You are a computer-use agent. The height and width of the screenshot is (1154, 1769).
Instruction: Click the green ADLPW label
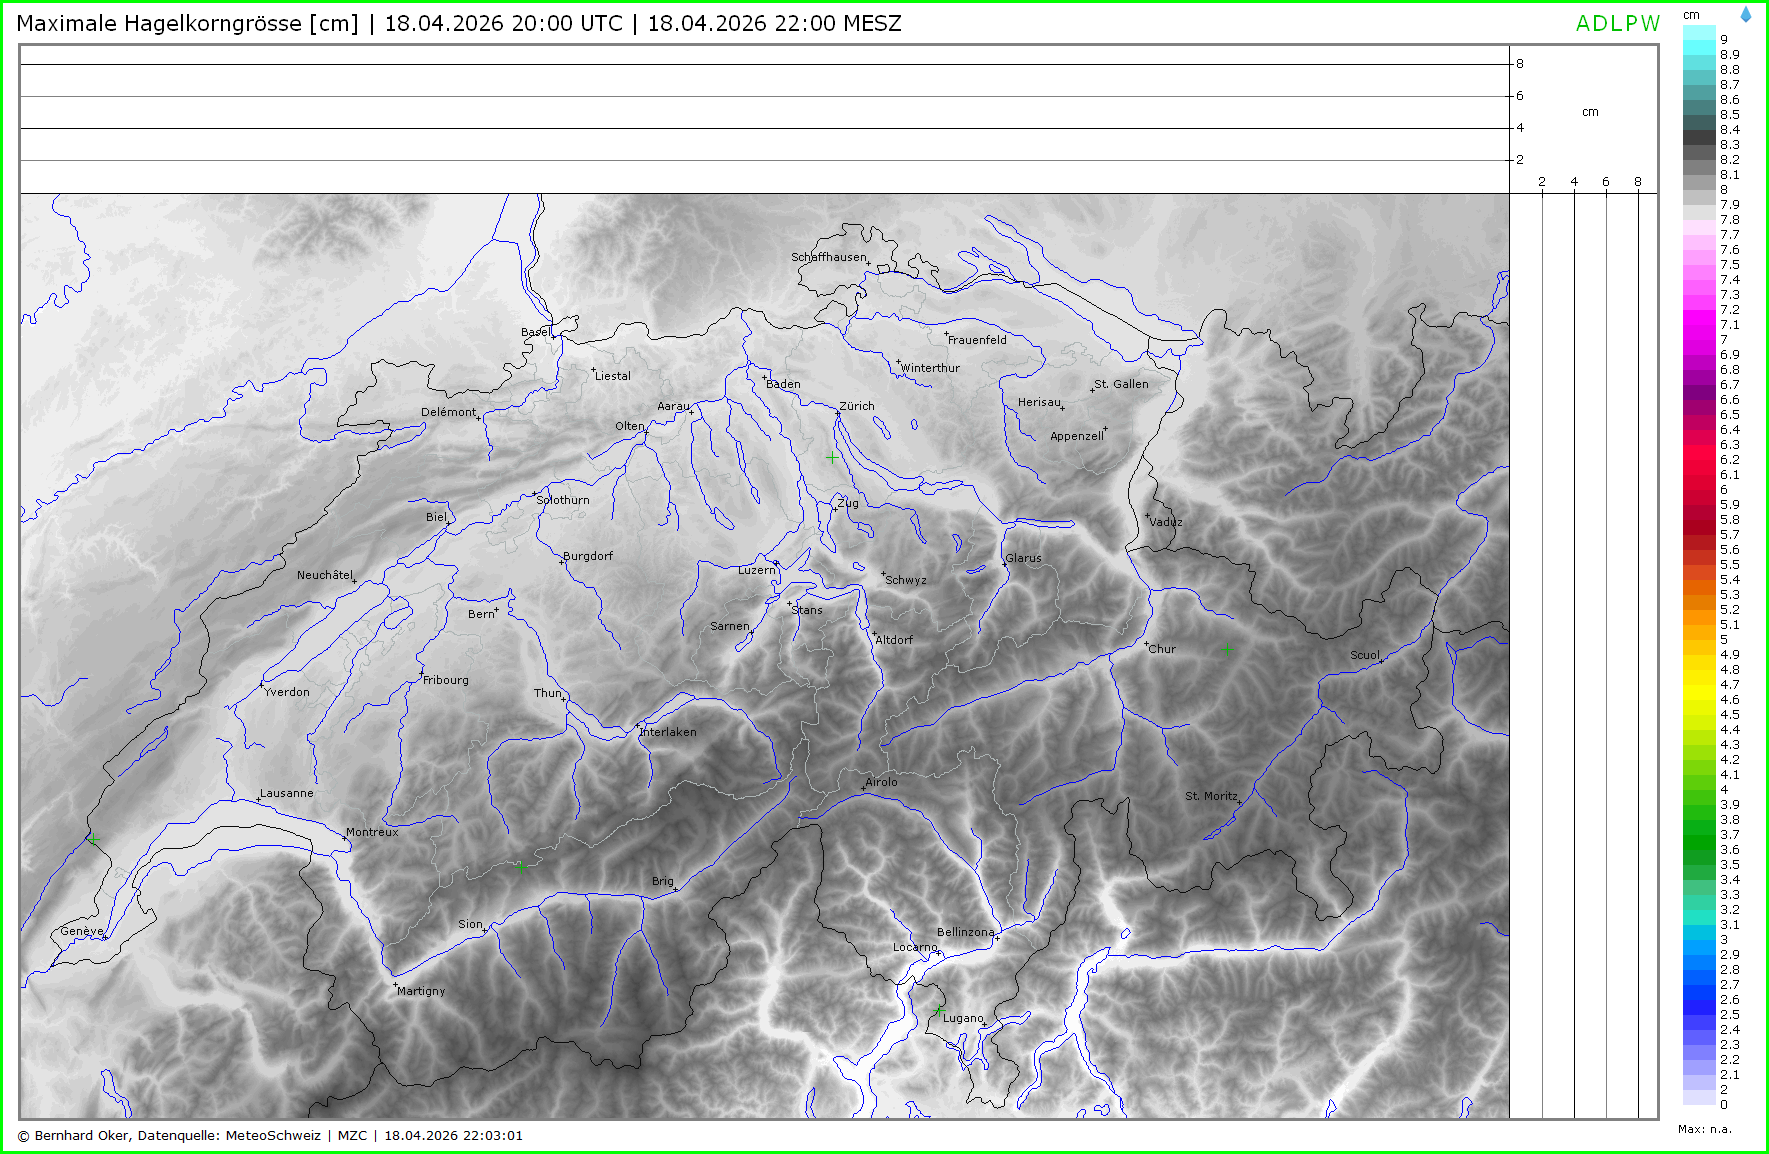[x=1617, y=24]
